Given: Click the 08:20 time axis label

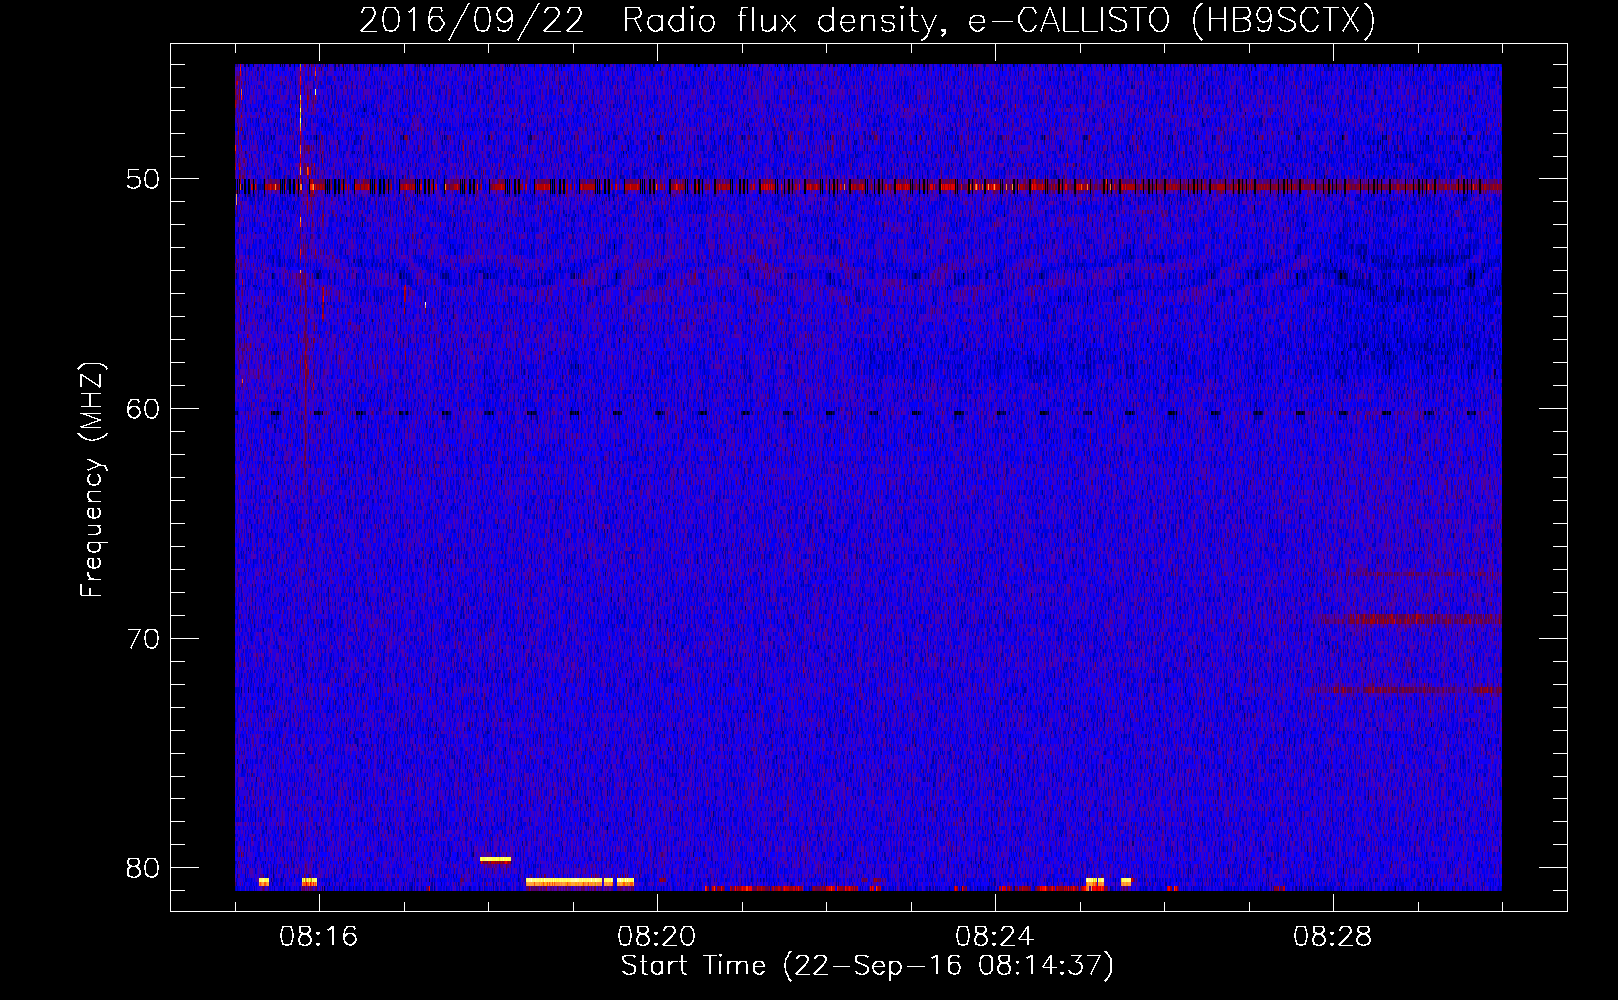Looking at the screenshot, I should tap(657, 937).
